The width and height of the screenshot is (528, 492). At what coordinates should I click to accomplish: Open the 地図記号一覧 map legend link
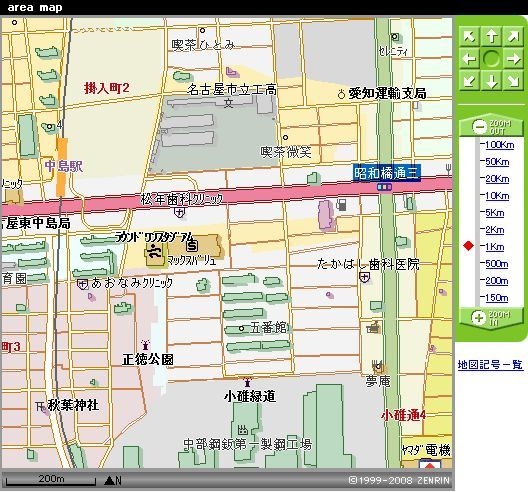(490, 364)
